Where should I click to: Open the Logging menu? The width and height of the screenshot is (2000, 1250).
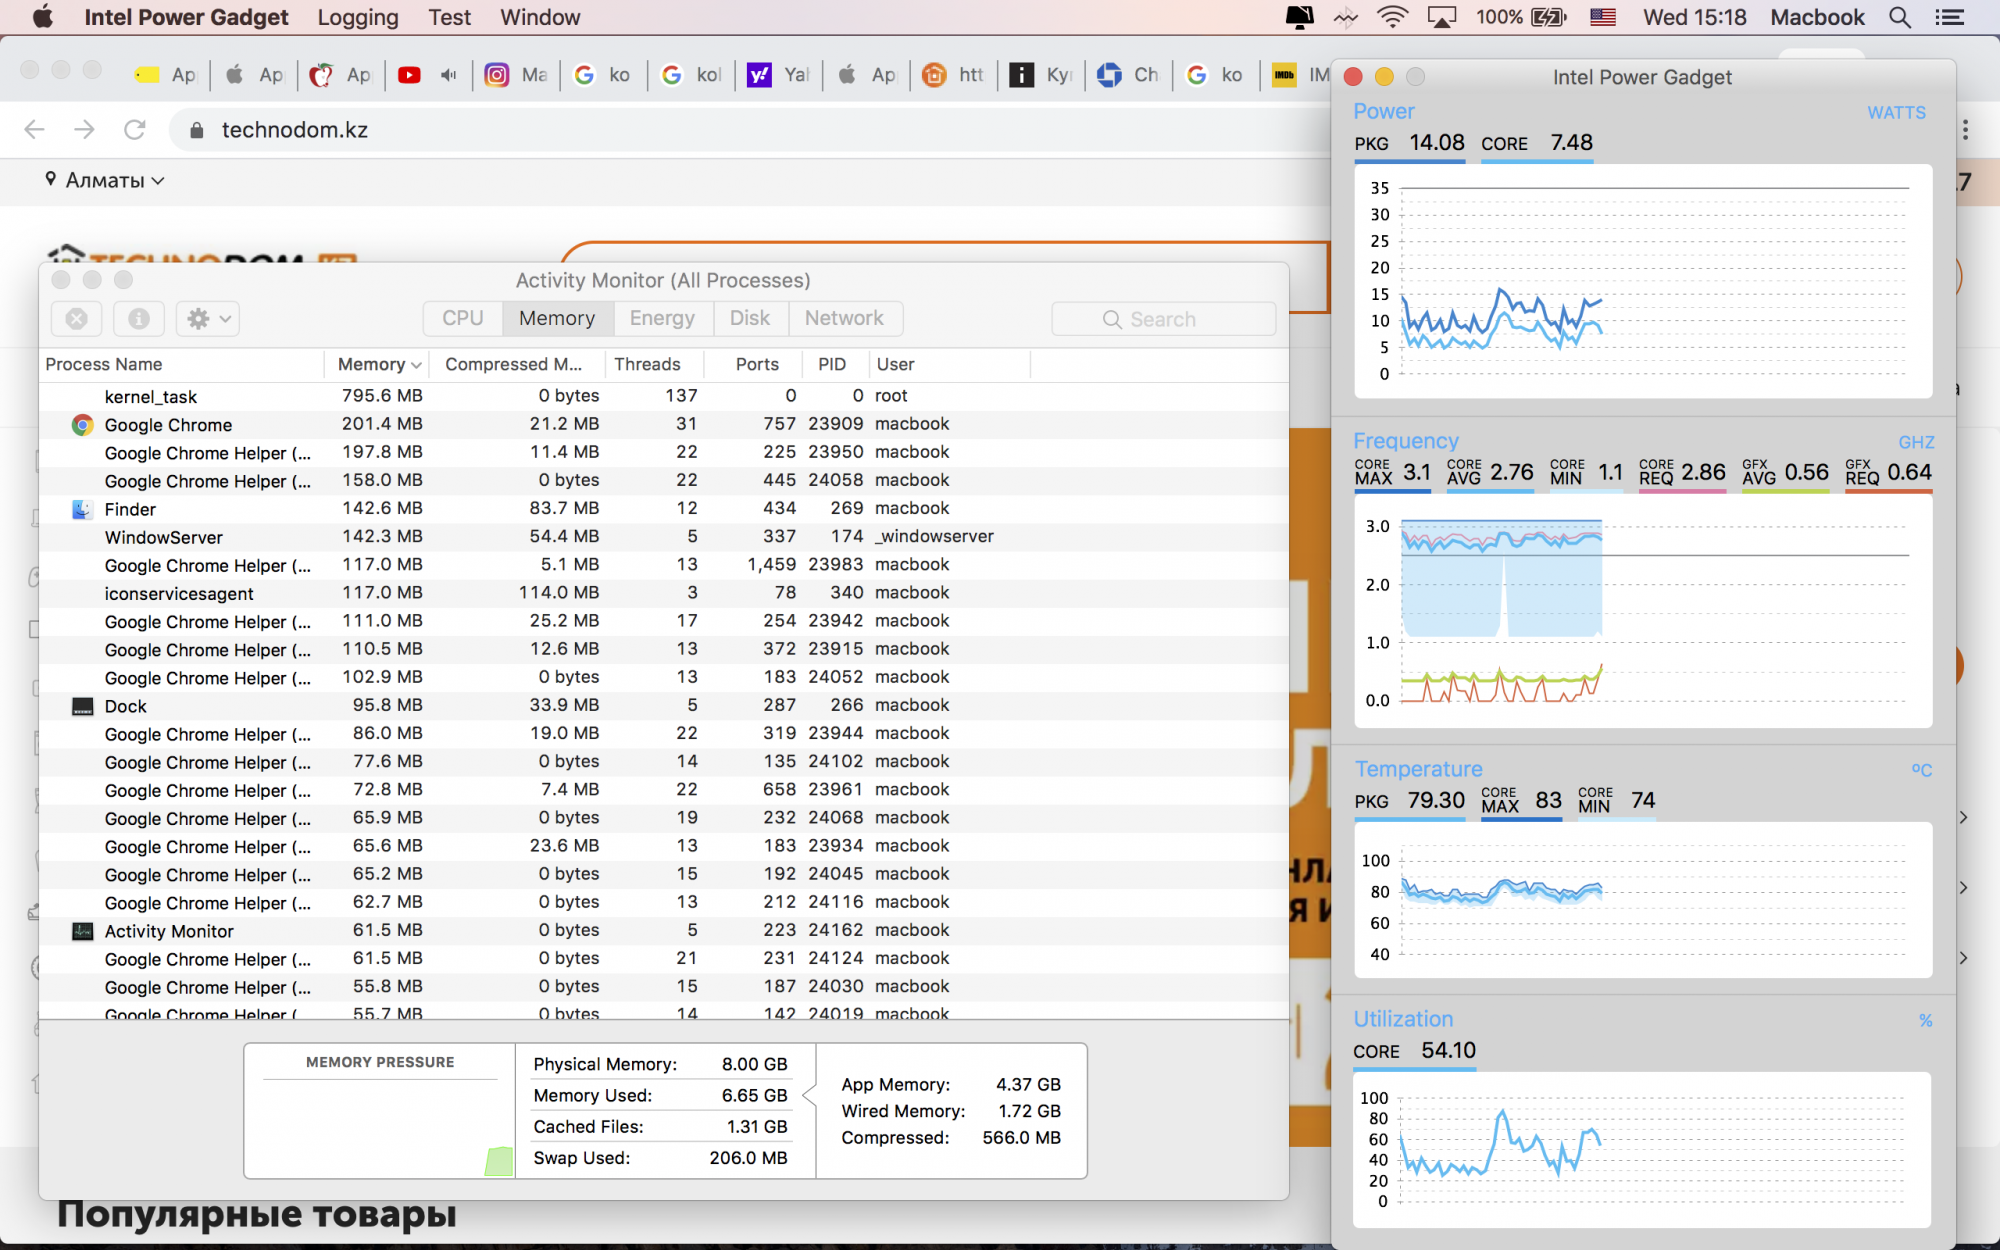[358, 17]
